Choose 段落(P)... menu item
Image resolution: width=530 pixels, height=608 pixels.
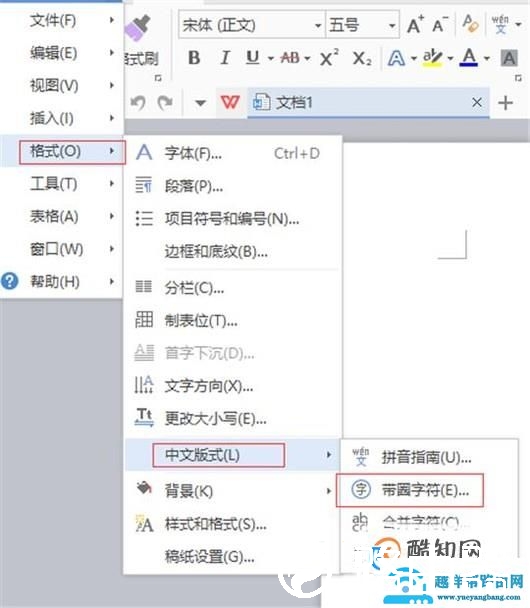(233, 187)
